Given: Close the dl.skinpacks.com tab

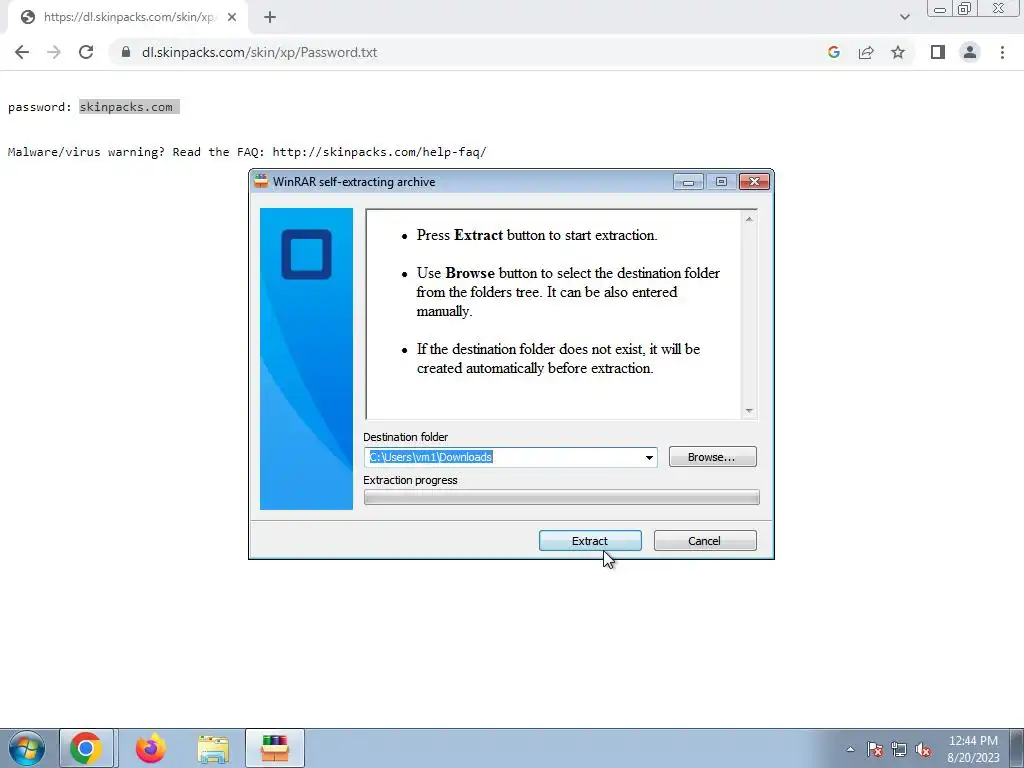Looking at the screenshot, I should [x=232, y=18].
